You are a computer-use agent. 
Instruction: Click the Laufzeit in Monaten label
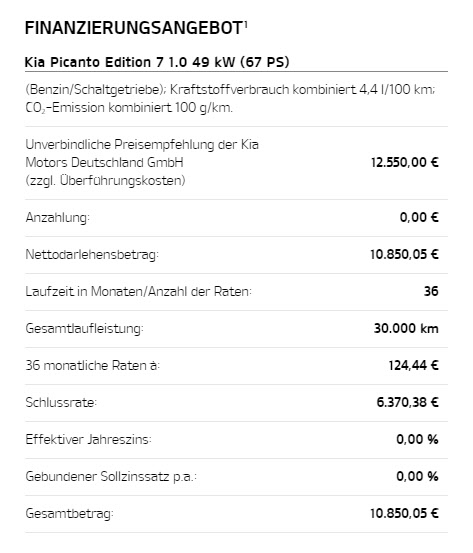pos(138,292)
